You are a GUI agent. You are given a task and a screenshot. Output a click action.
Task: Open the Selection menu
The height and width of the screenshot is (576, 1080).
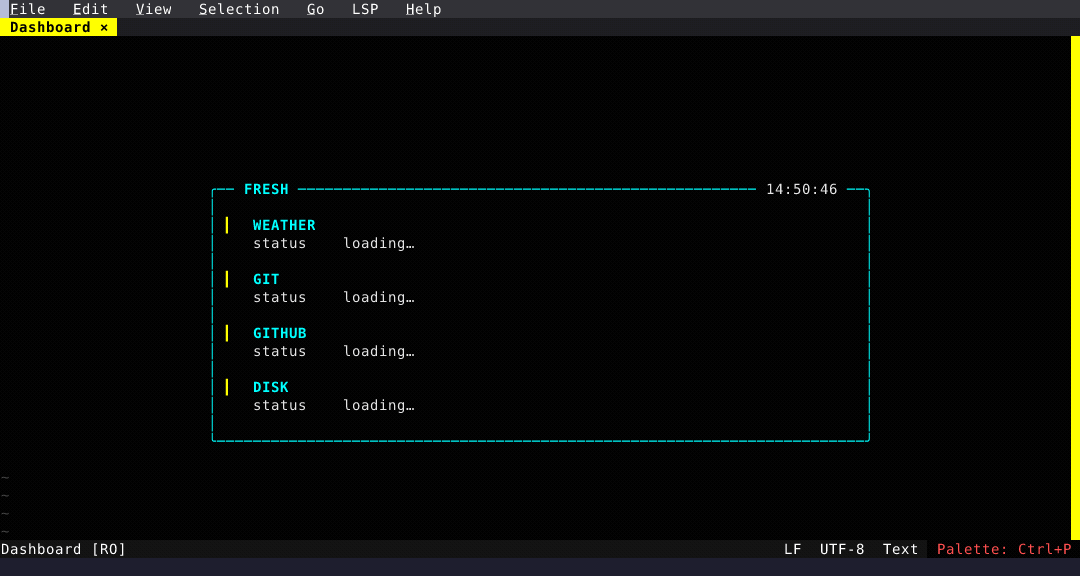point(239,9)
